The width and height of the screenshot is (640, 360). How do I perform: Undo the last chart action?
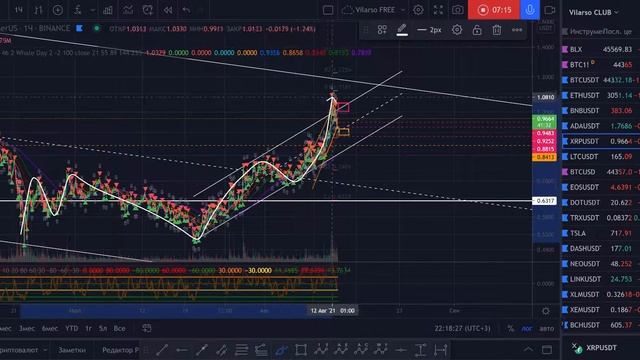coord(186,10)
